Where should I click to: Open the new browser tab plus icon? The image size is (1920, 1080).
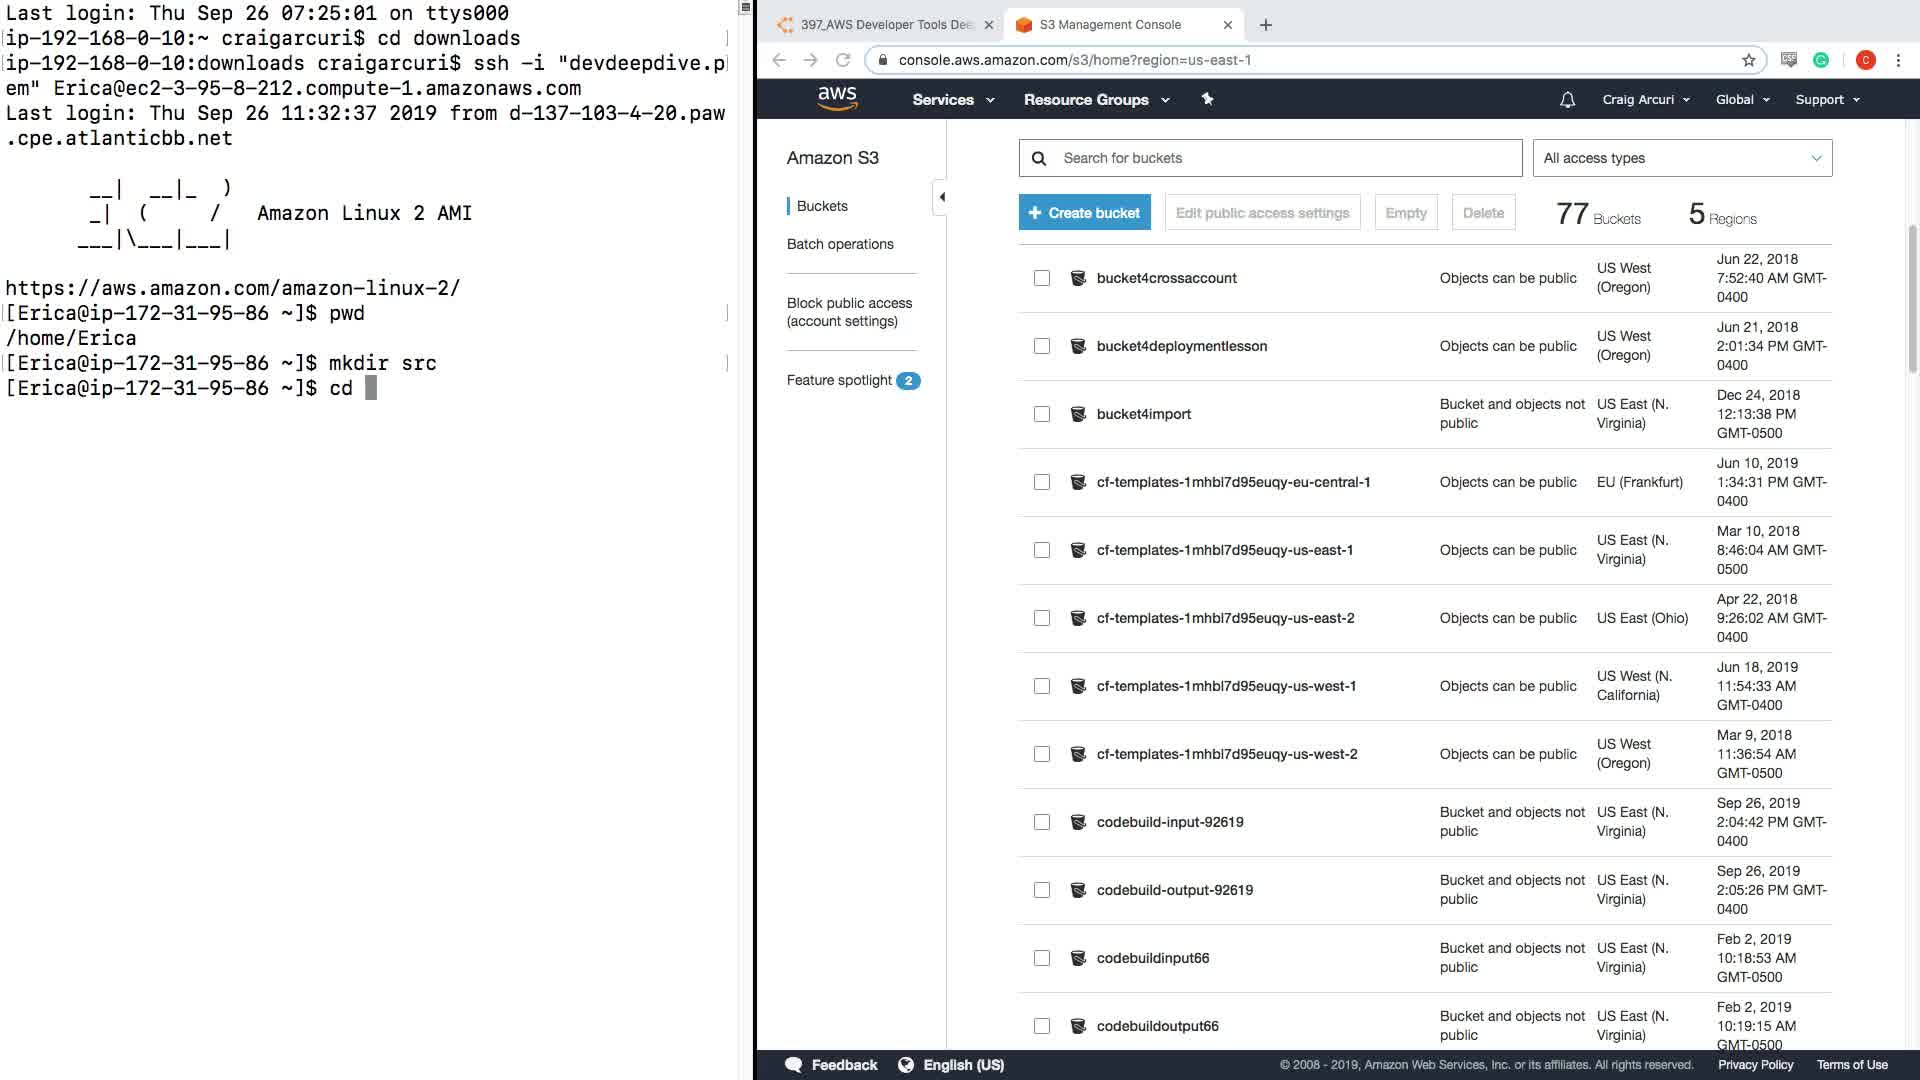(x=1266, y=25)
